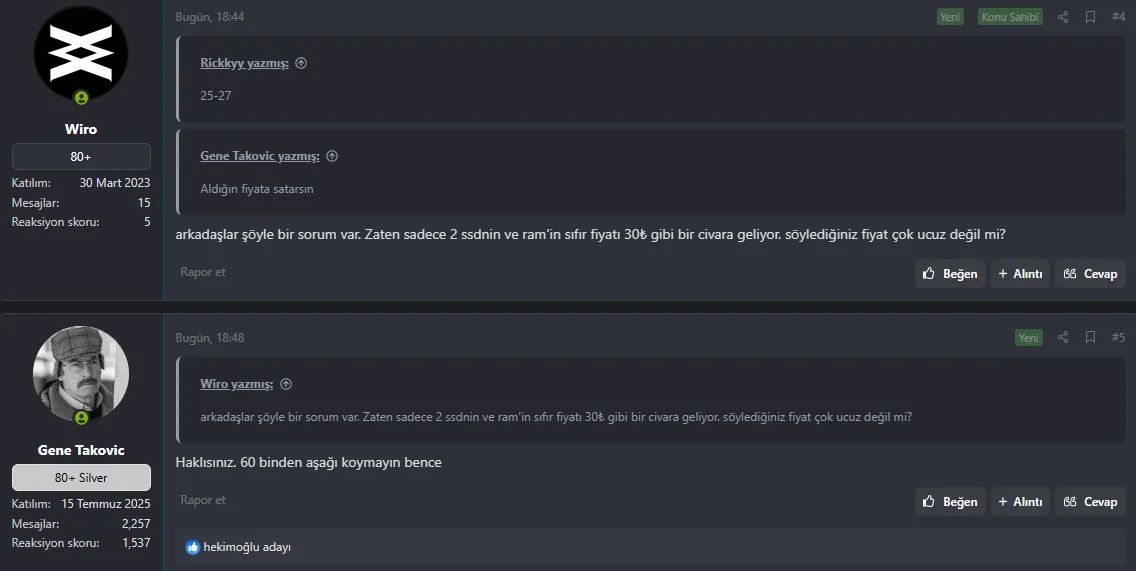Like Wiro's post with Beğen
1136x571 pixels.
950,274
